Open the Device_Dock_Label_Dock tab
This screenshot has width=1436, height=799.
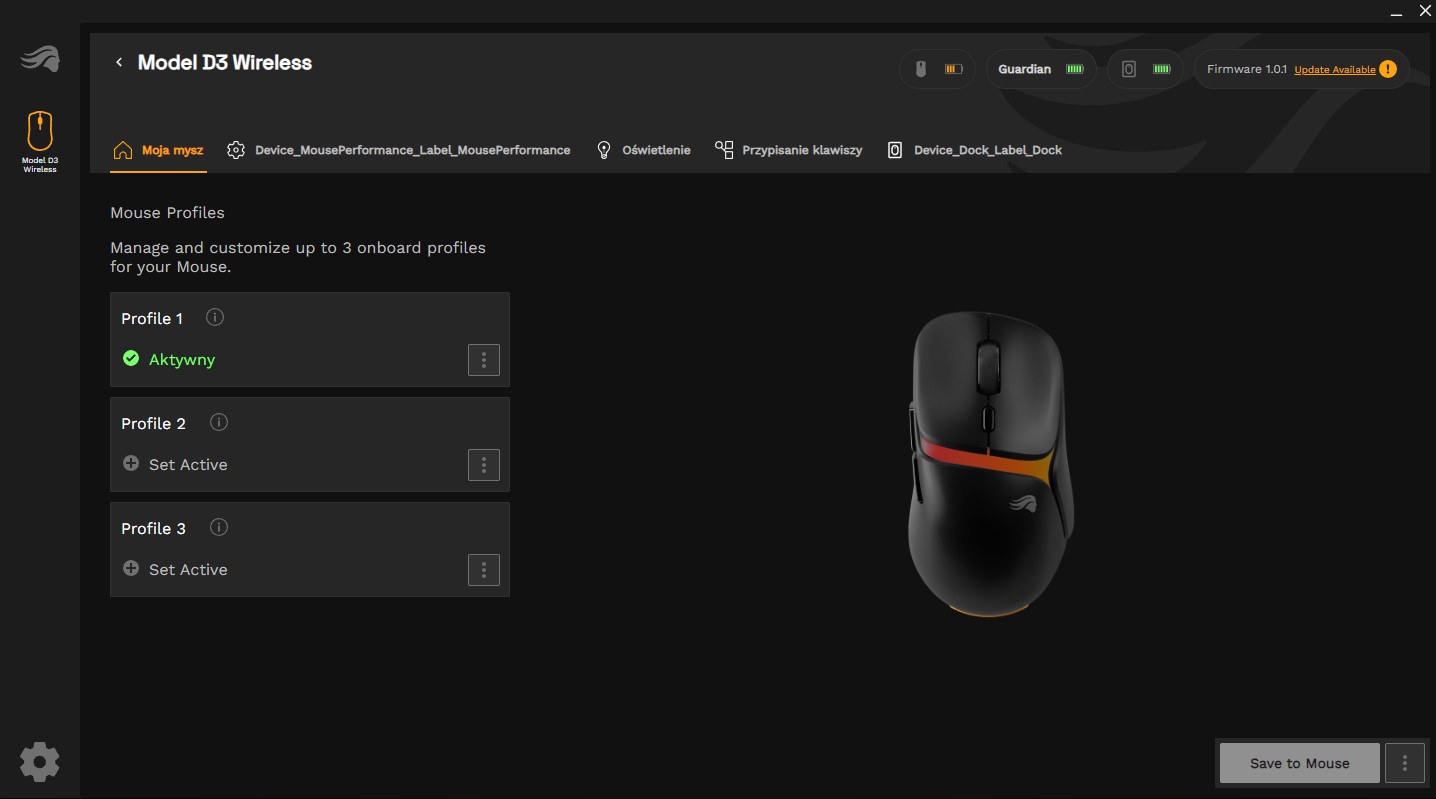[975, 150]
